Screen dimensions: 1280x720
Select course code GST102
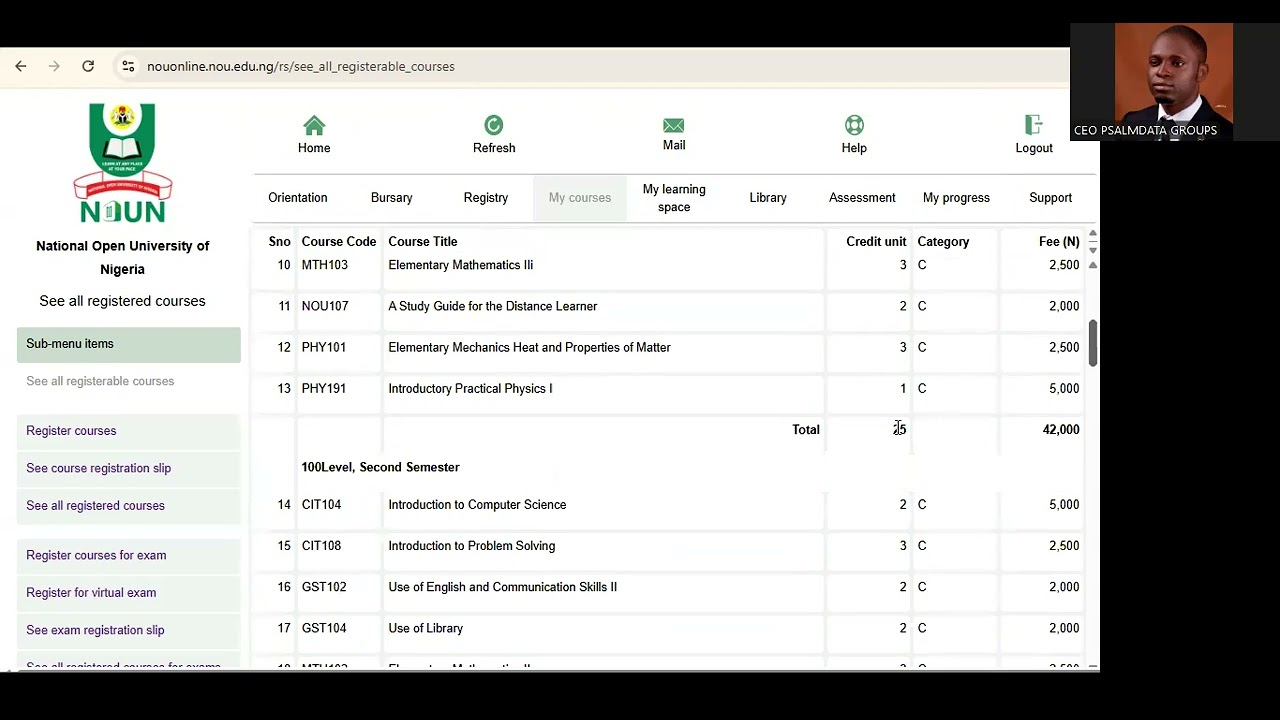[x=324, y=587]
